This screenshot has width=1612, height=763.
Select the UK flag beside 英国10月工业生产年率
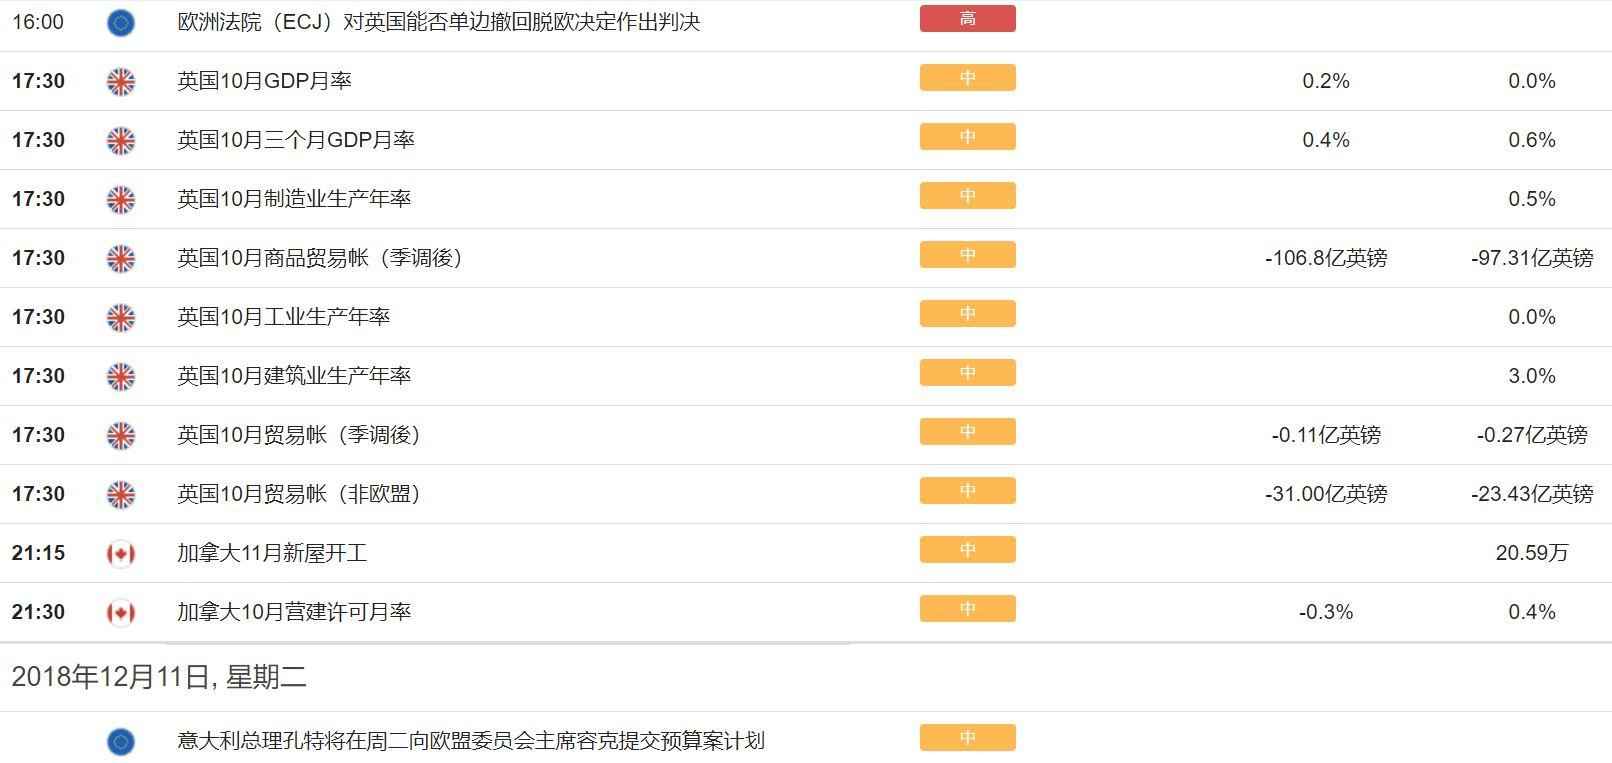pos(120,317)
